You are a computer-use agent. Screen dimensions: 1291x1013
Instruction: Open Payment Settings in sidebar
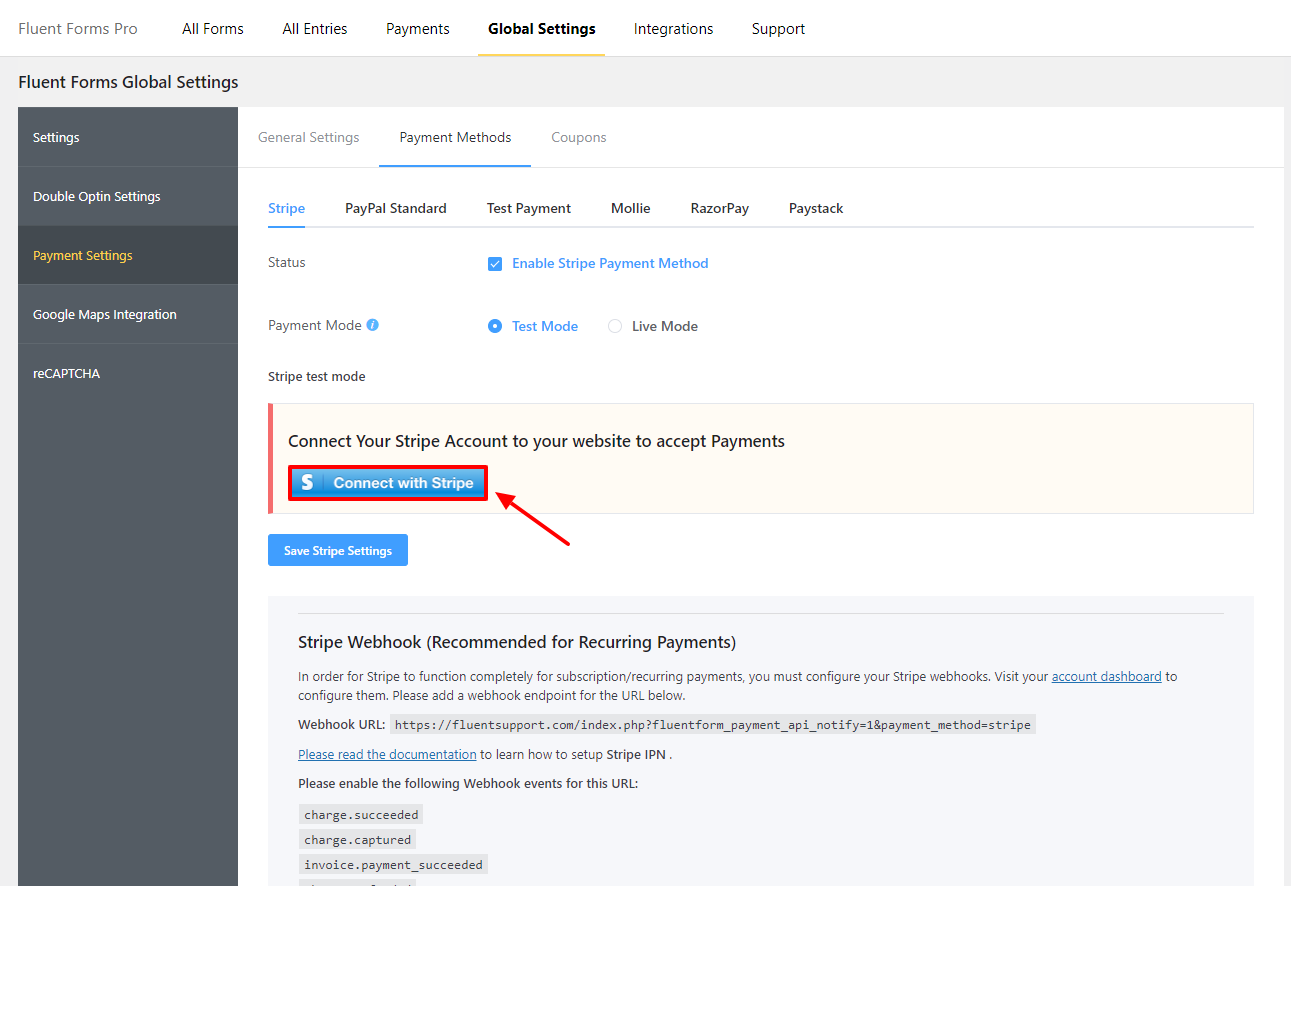128,255
